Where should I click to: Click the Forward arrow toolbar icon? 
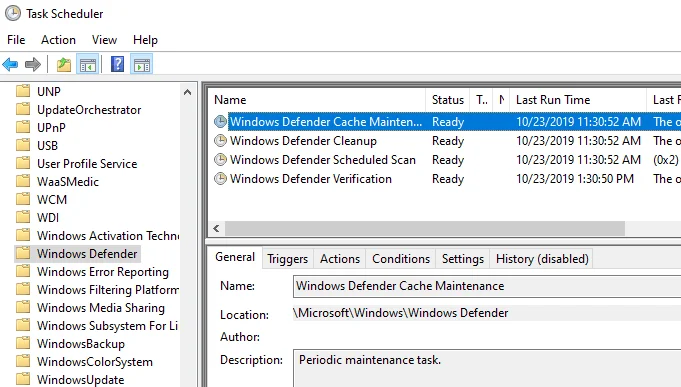click(x=33, y=65)
